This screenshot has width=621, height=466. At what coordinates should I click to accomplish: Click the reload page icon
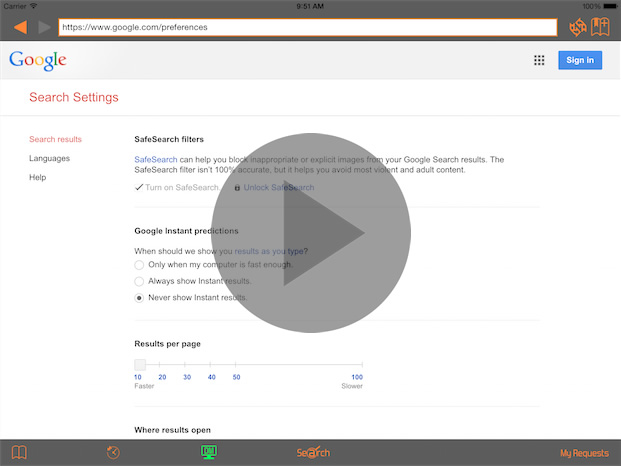[577, 27]
